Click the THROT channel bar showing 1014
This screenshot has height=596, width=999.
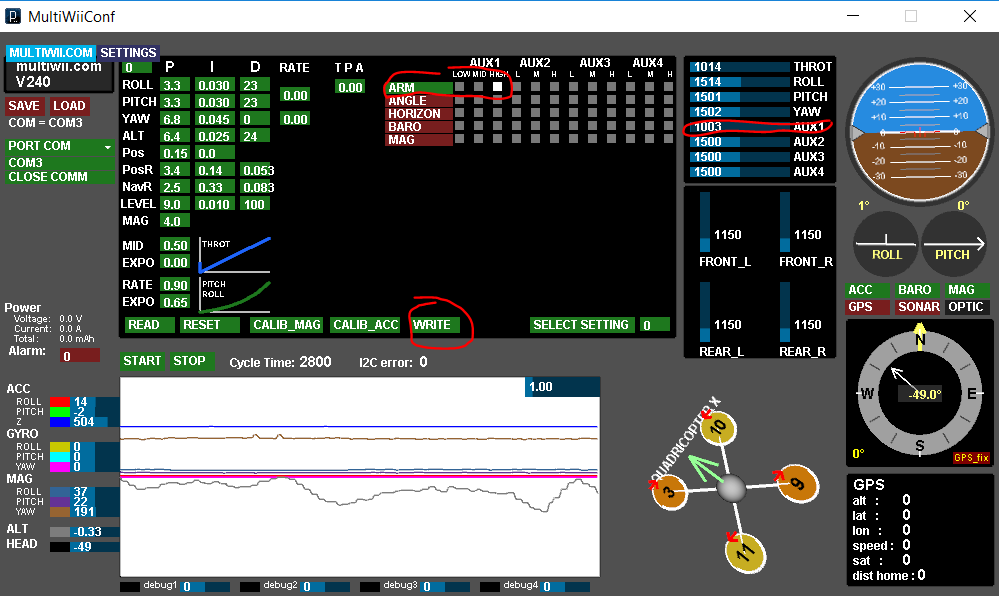click(740, 67)
